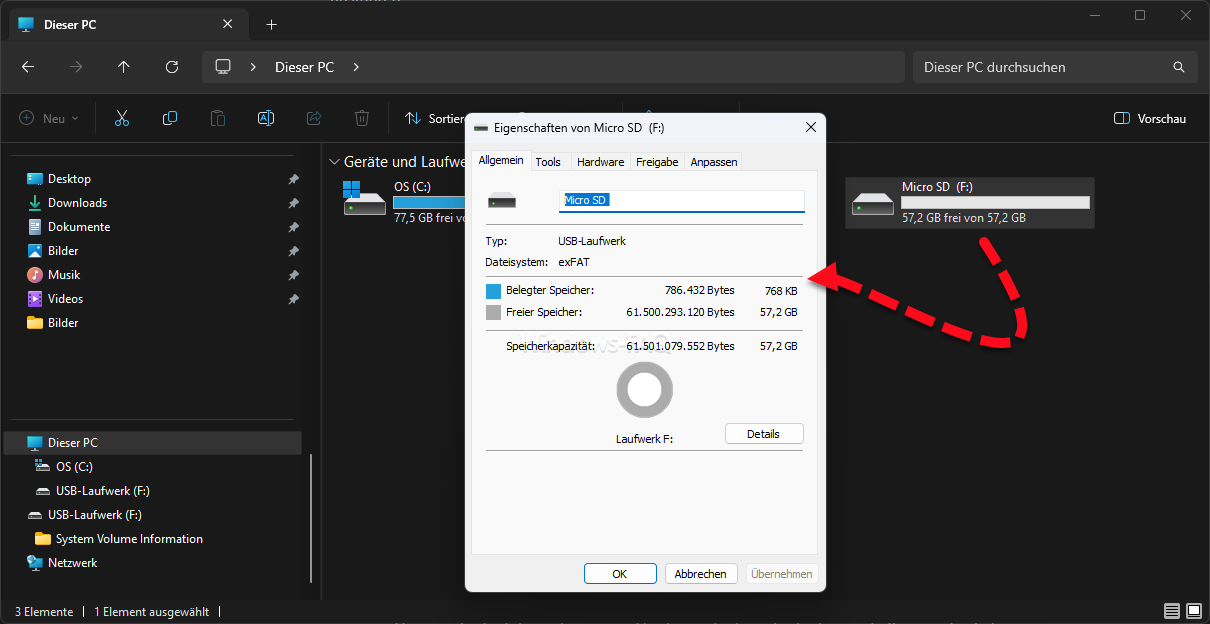Switch to the Tools tab
This screenshot has height=624, width=1210.
pyautogui.click(x=548, y=162)
